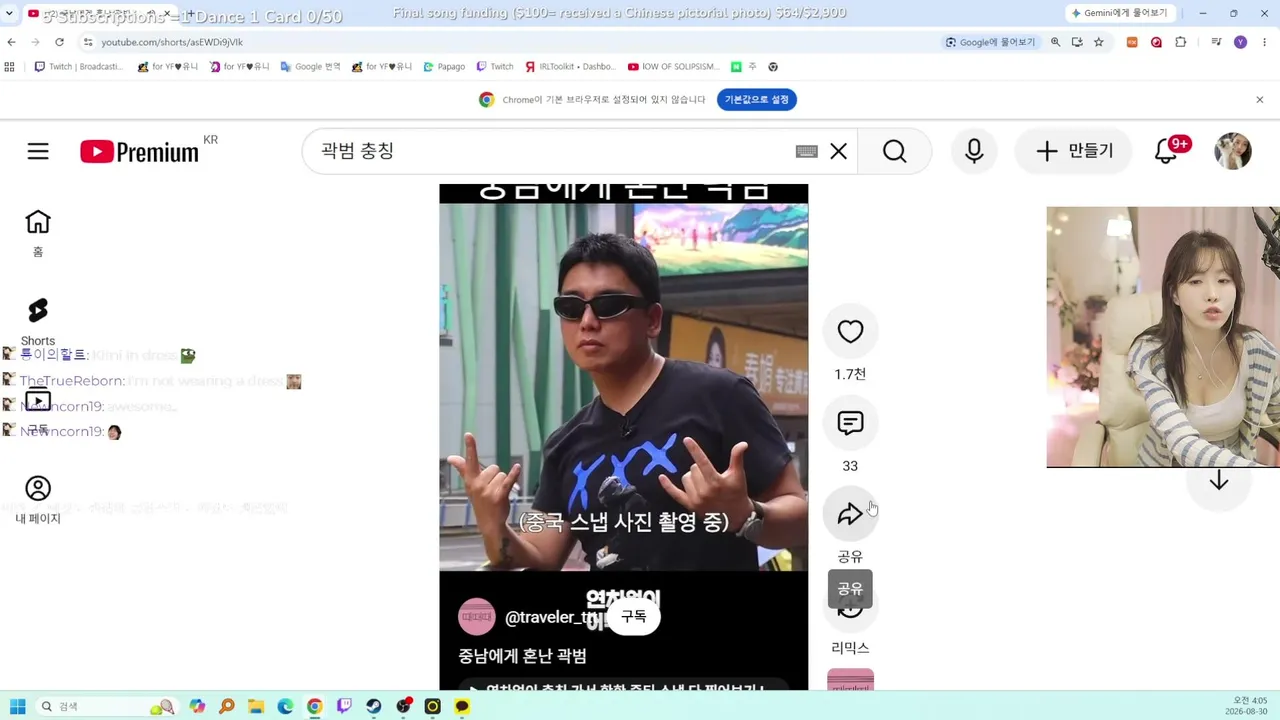The width and height of the screenshot is (1280, 720).
Task: Share the short with the arrow button
Action: (x=850, y=514)
